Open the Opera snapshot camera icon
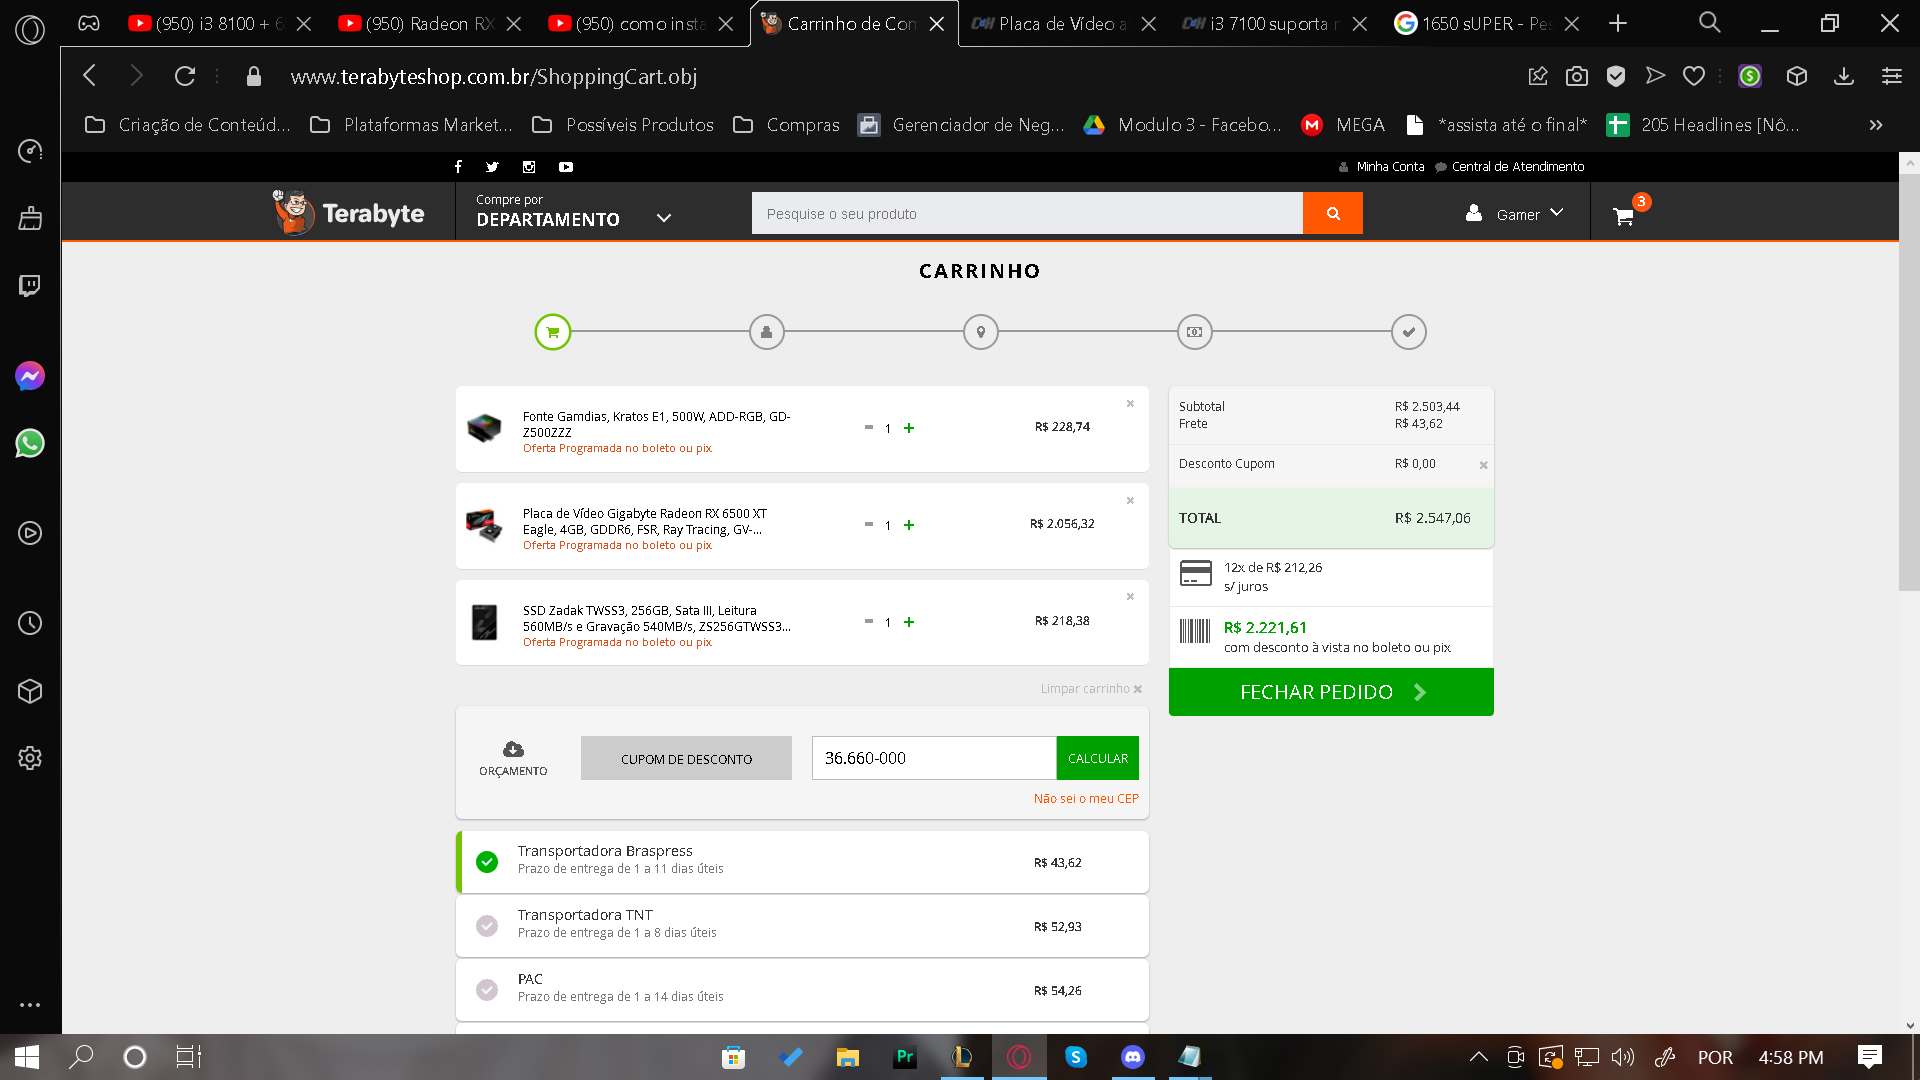 click(1577, 76)
